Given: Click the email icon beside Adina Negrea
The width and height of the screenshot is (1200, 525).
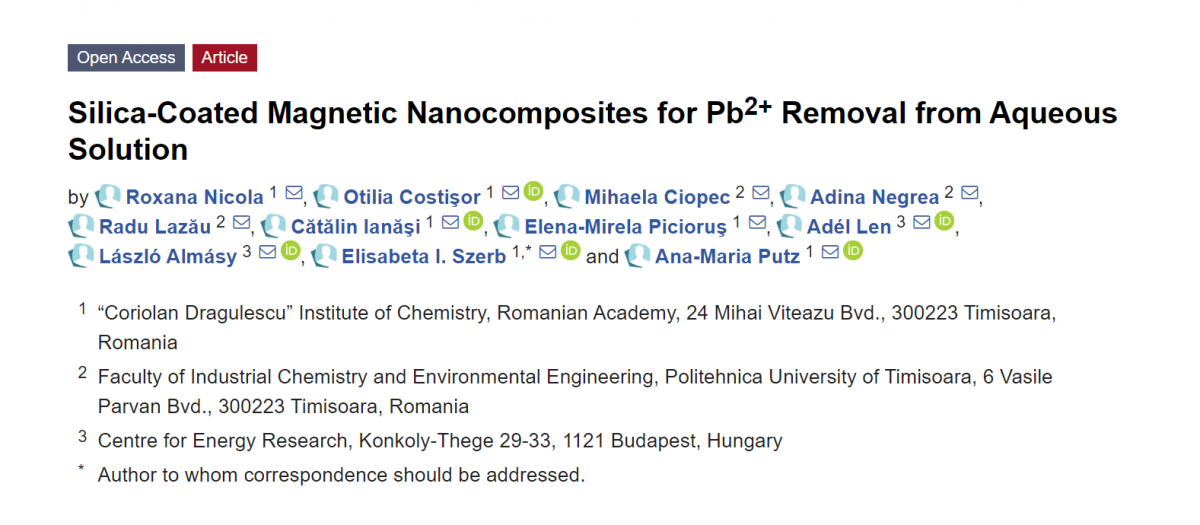Looking at the screenshot, I should pyautogui.click(x=969, y=193).
